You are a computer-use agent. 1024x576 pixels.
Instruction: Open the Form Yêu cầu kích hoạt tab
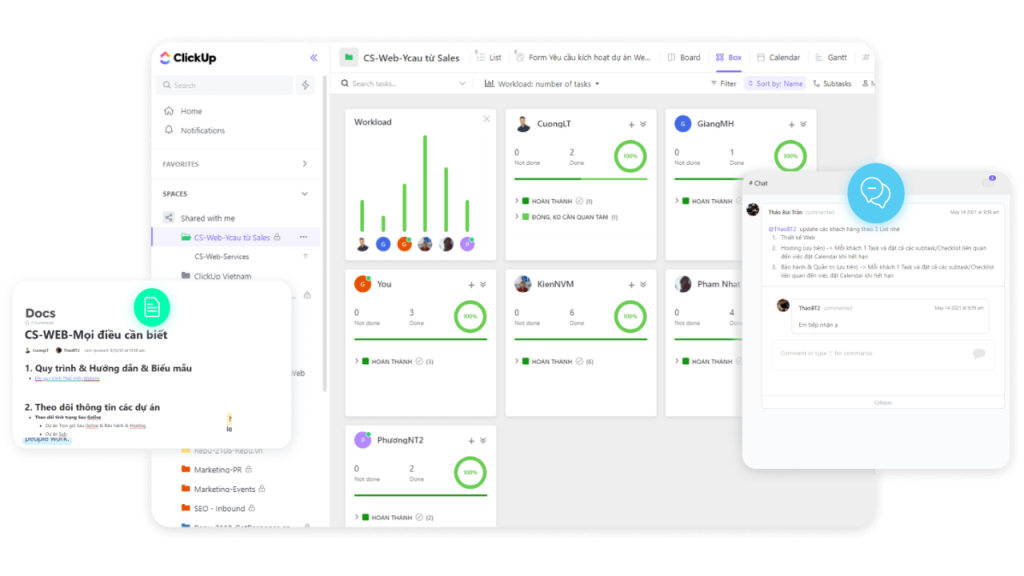tap(583, 57)
